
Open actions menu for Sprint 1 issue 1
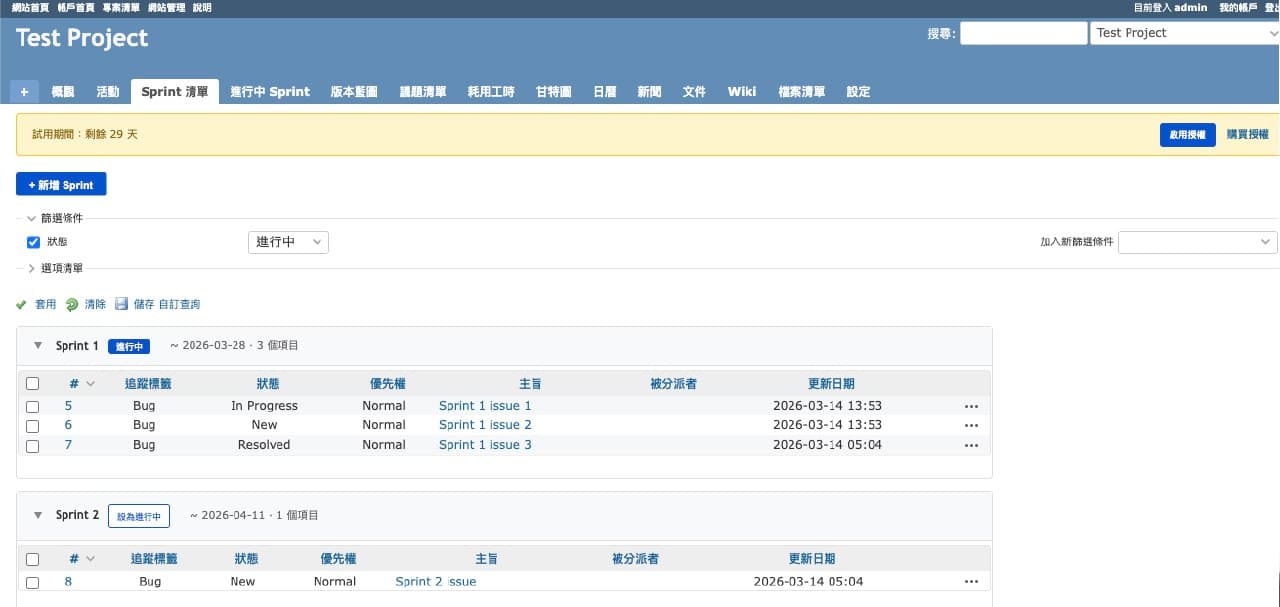970,405
